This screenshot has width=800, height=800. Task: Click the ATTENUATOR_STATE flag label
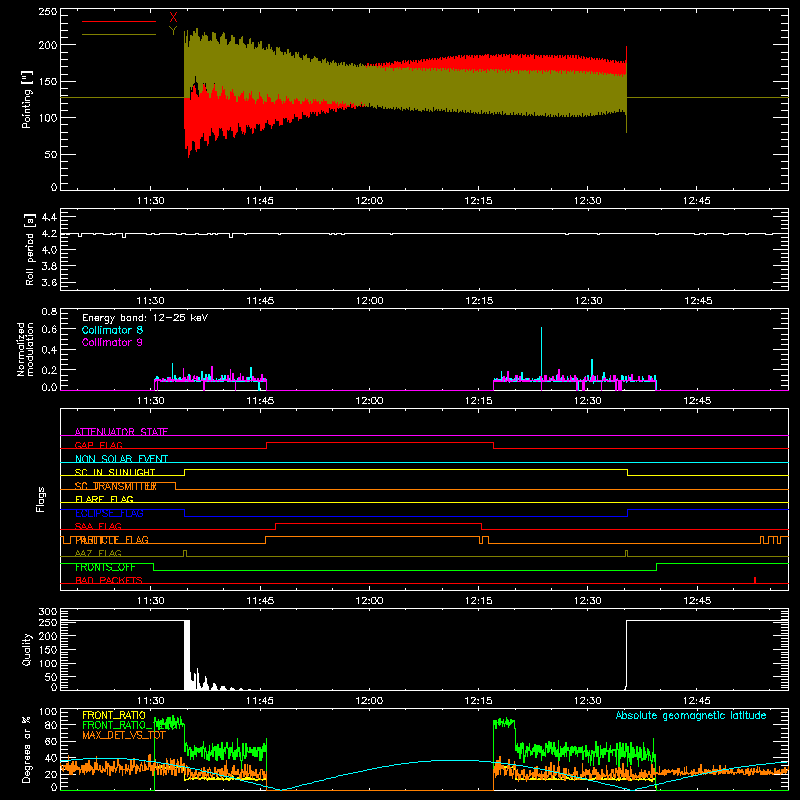[121, 432]
